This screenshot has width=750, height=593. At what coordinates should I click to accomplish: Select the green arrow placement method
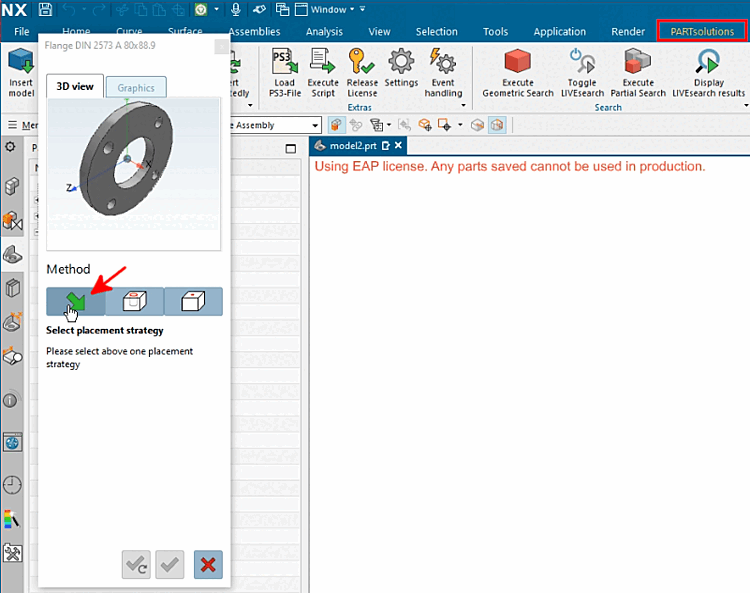(x=75, y=301)
